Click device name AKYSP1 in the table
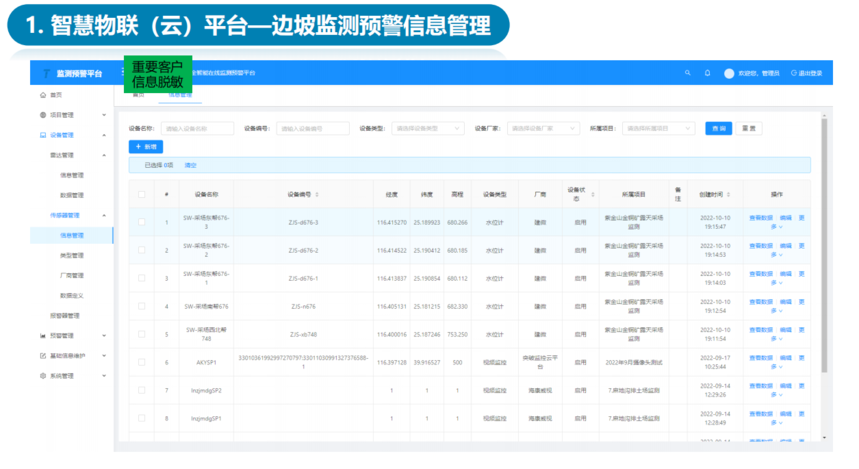This screenshot has height=469, width=859. point(207,362)
